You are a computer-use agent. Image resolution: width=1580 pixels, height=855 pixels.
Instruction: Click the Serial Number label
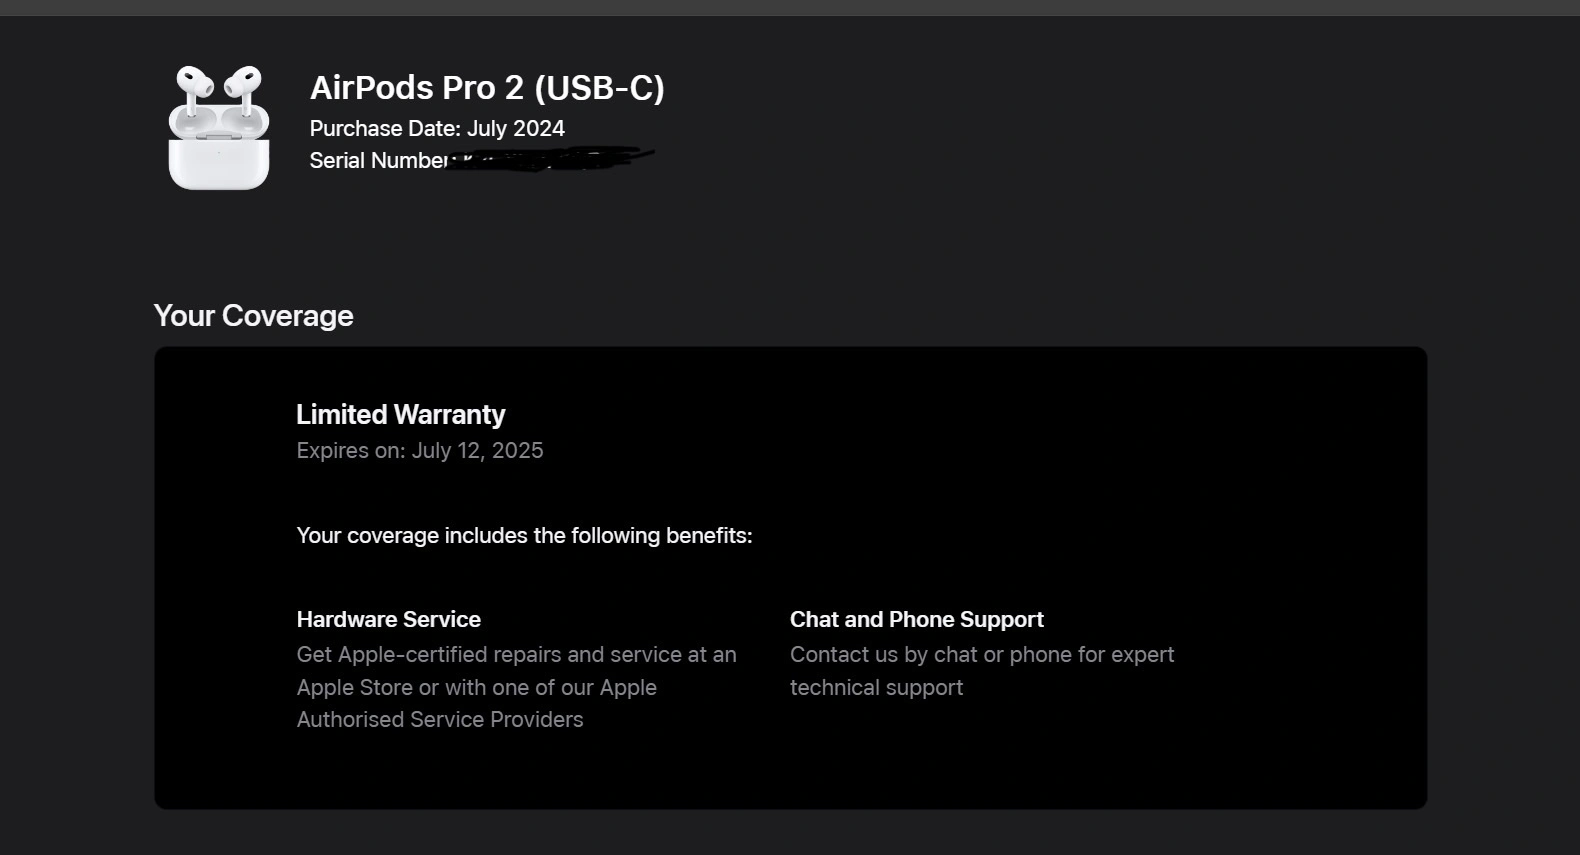pos(378,160)
